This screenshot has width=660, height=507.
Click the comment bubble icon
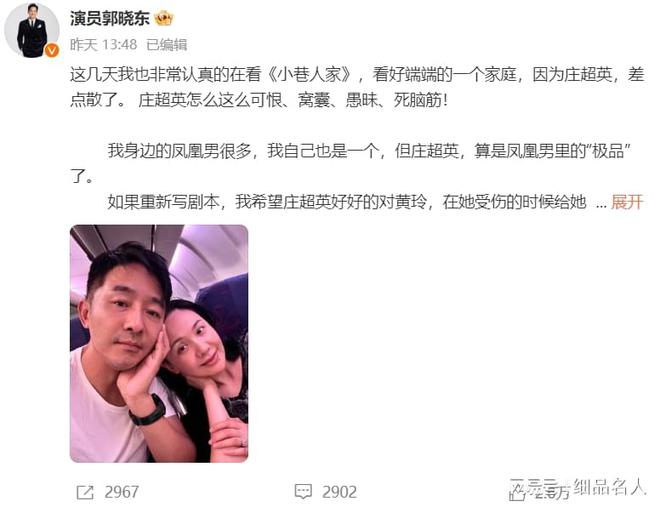(303, 491)
